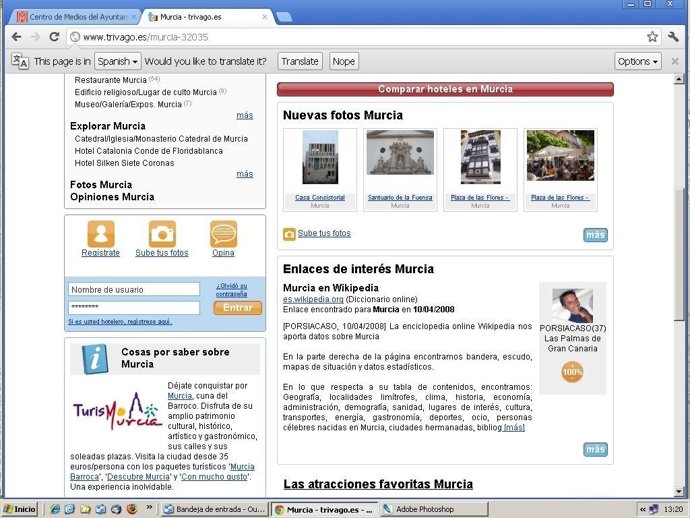Image resolution: width=690 pixels, height=518 pixels.
Task: Click the 100% orange badge under PORSIACASO
Action: pyautogui.click(x=572, y=372)
